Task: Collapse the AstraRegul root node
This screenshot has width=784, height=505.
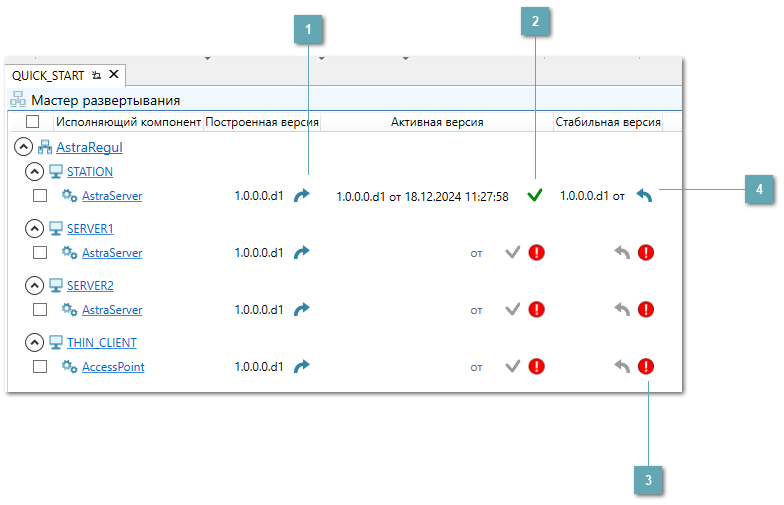Action: [x=22, y=147]
